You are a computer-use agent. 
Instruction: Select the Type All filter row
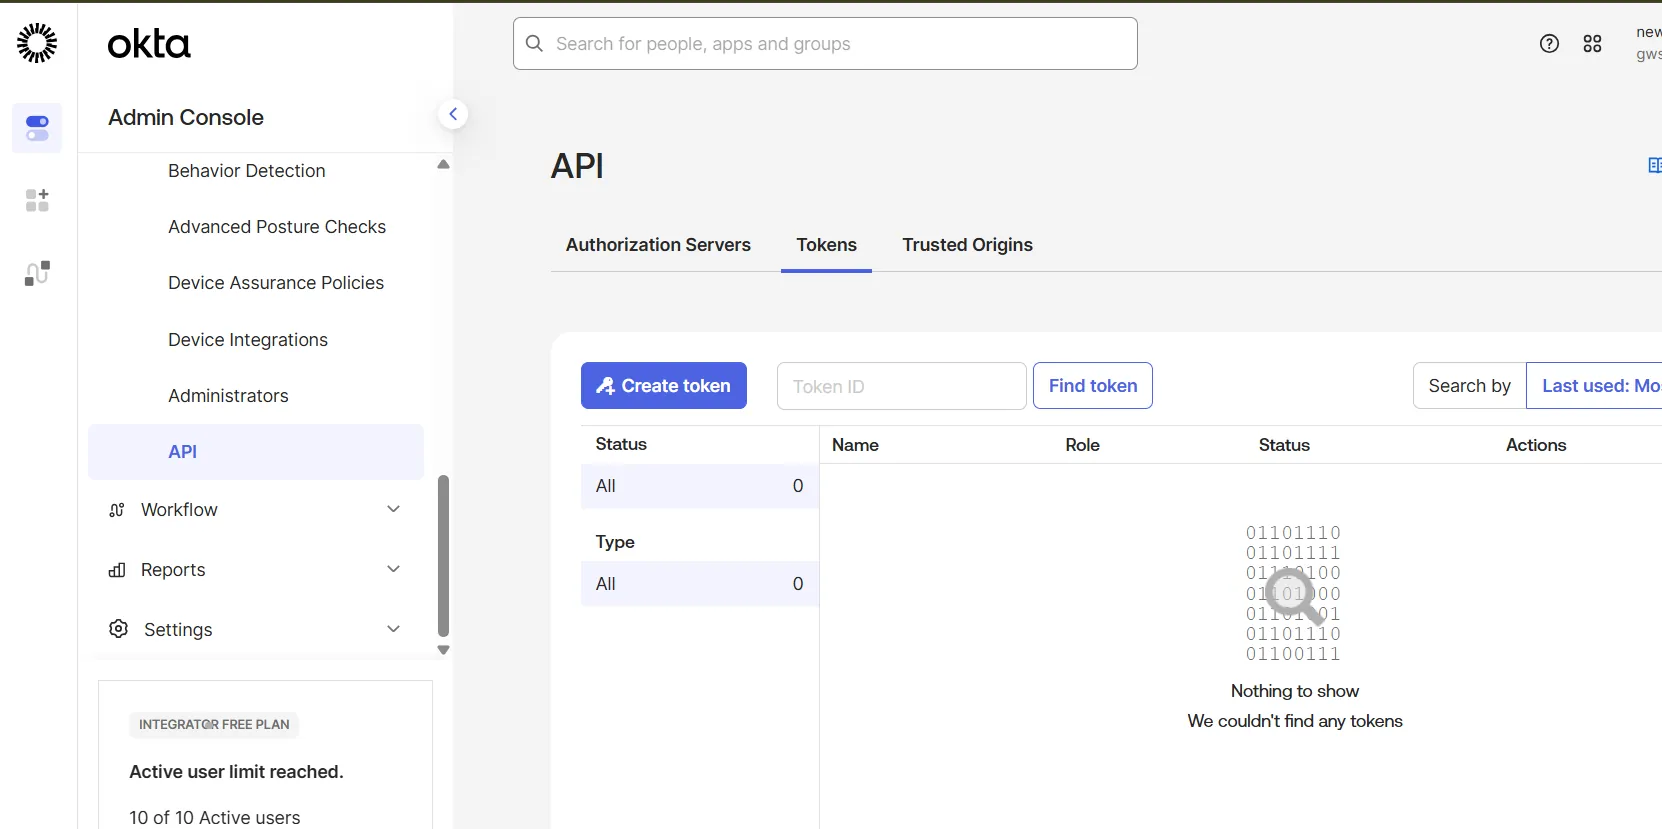point(700,584)
